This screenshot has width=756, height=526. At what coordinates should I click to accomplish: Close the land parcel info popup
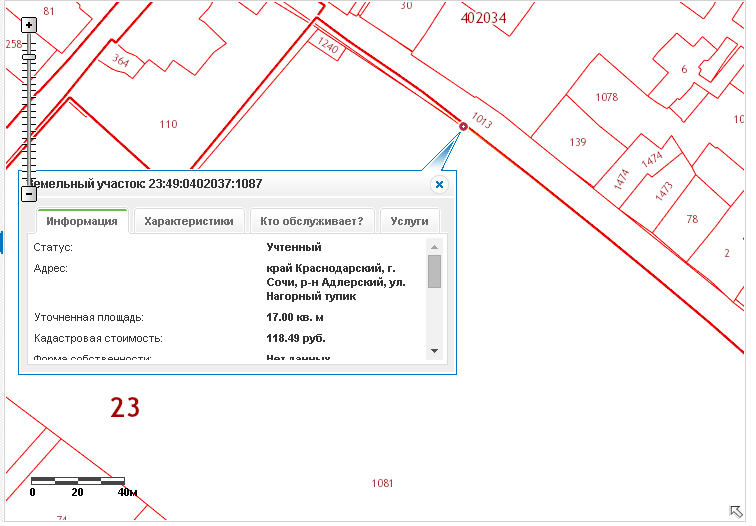pos(438,185)
